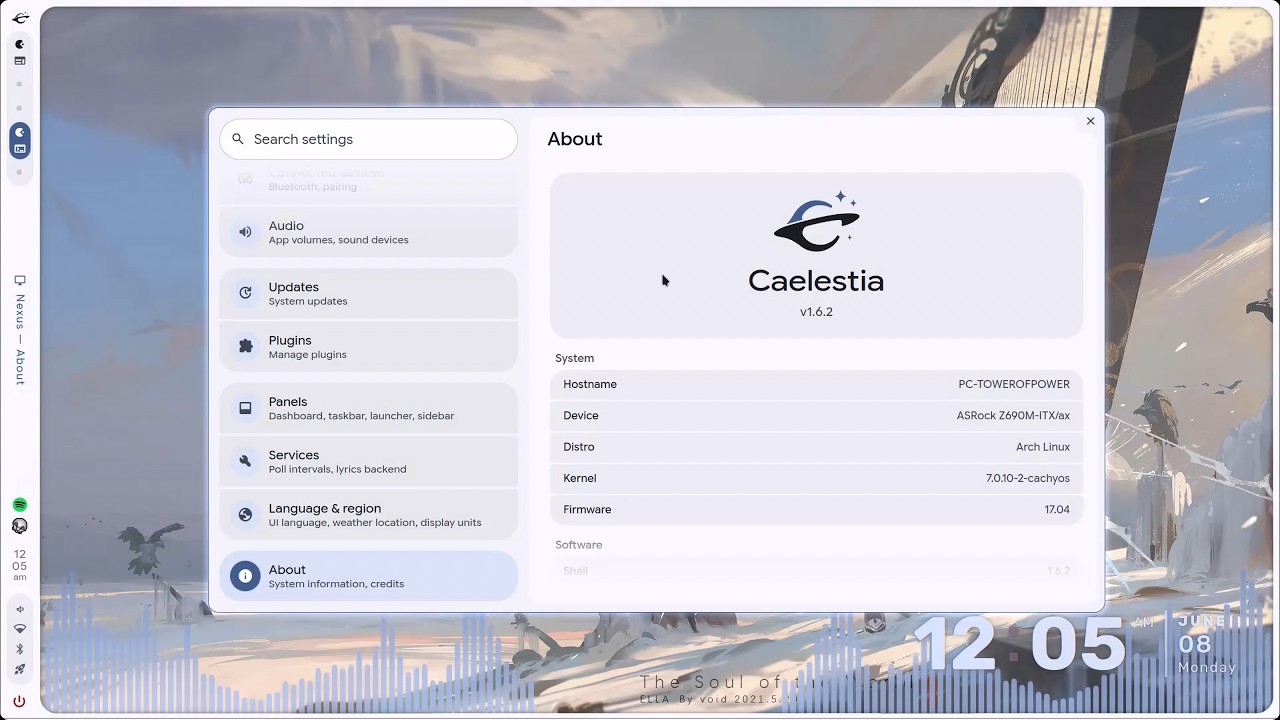Switch to the Panels section

click(368, 408)
